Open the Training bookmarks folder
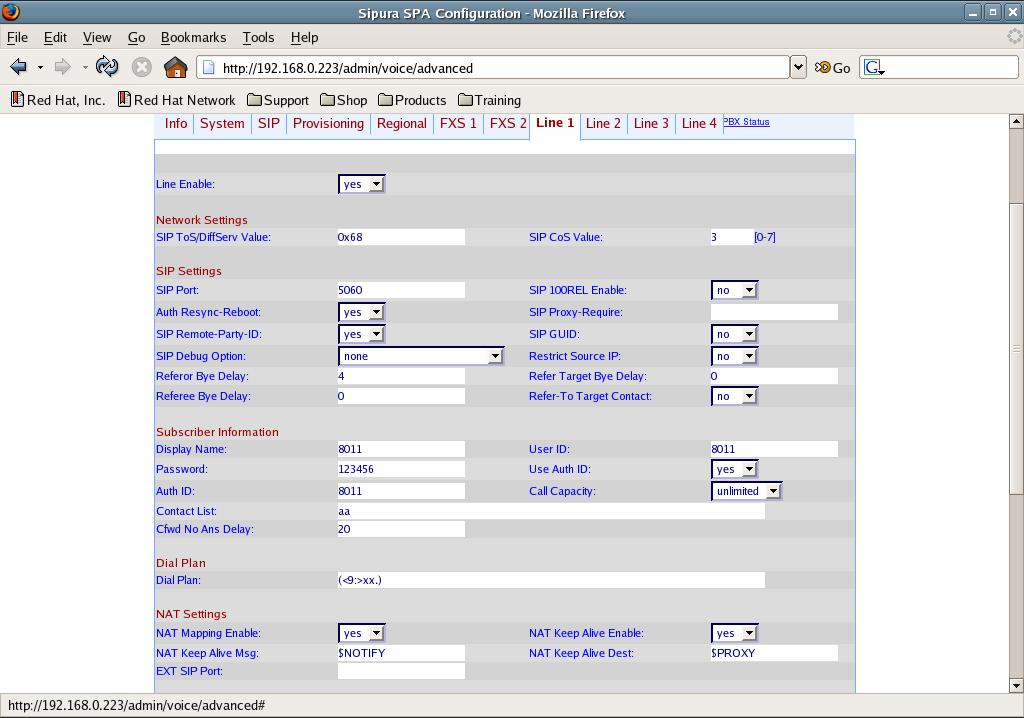1024x718 pixels. click(x=489, y=100)
